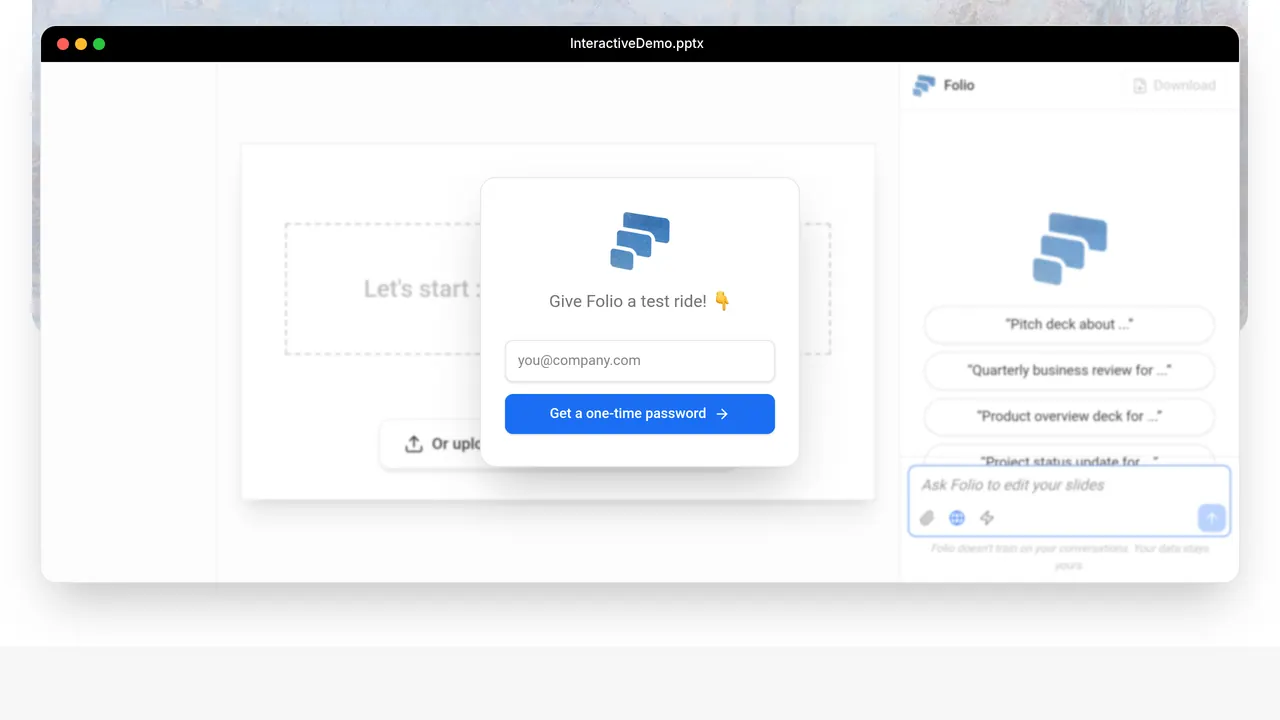
Task: Click the lightning bolt icon in chat box
Action: (987, 518)
